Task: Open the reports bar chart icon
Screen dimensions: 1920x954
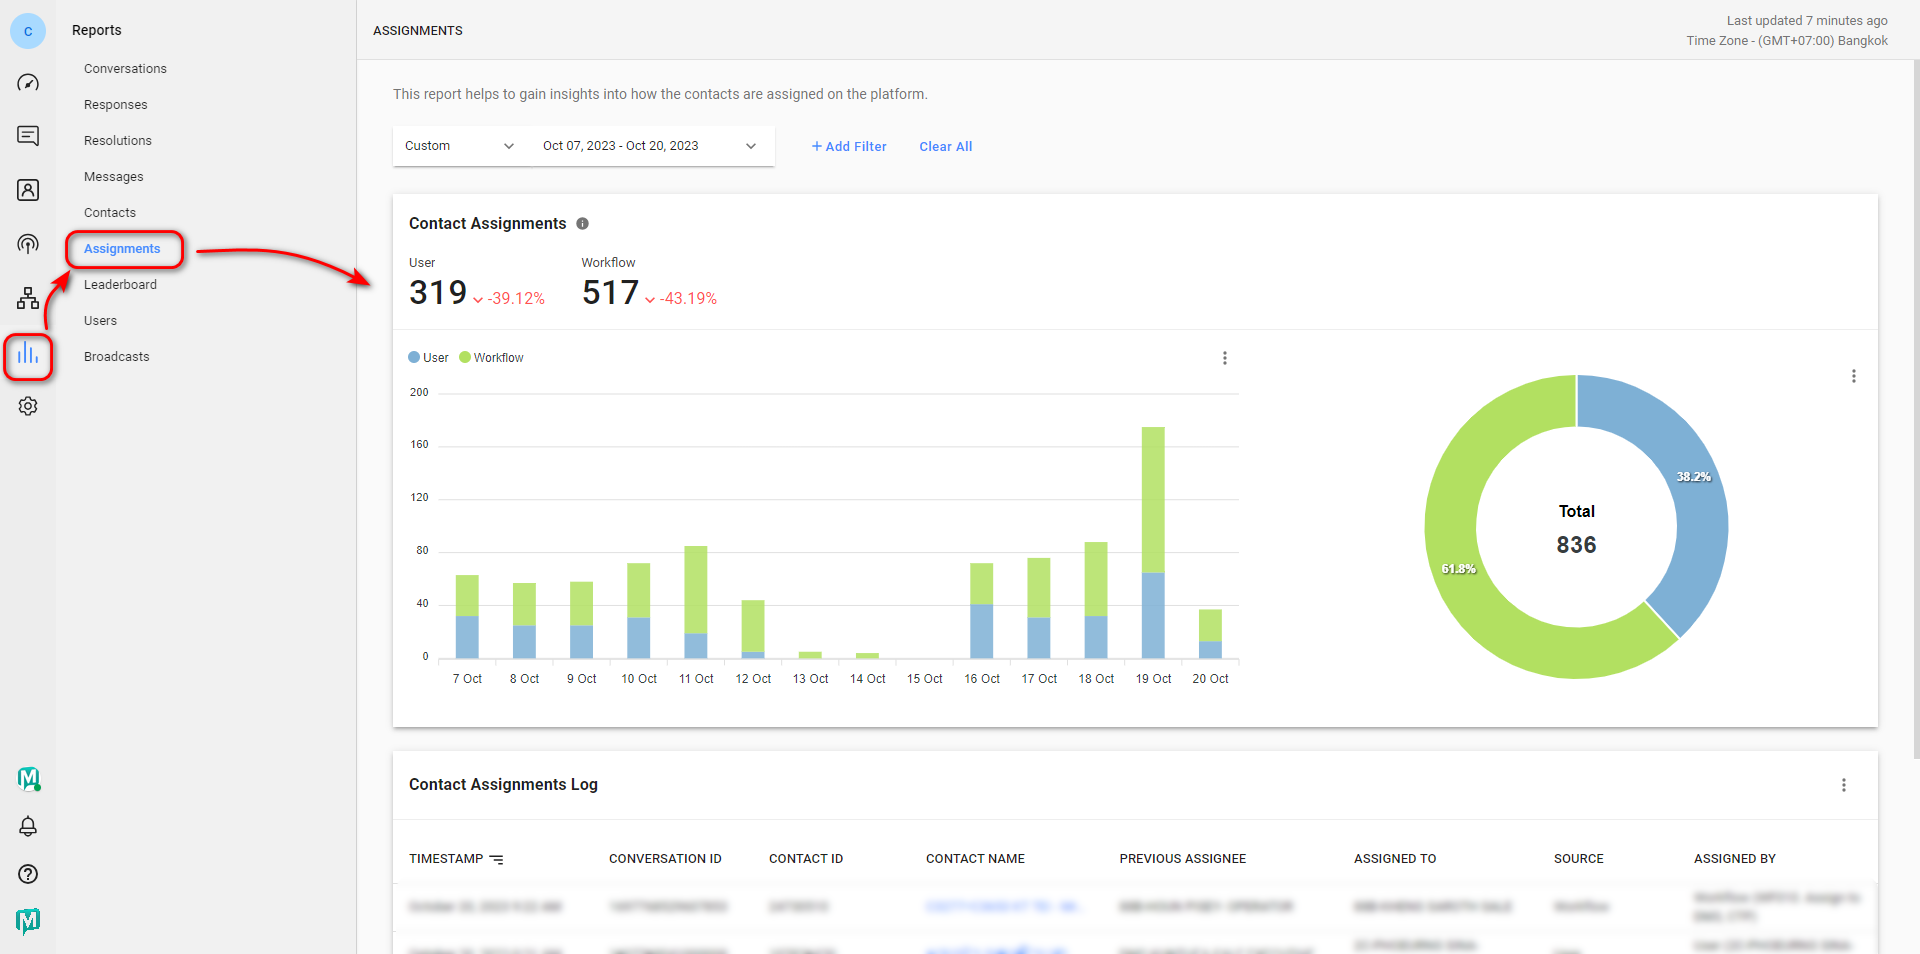Action: (28, 355)
